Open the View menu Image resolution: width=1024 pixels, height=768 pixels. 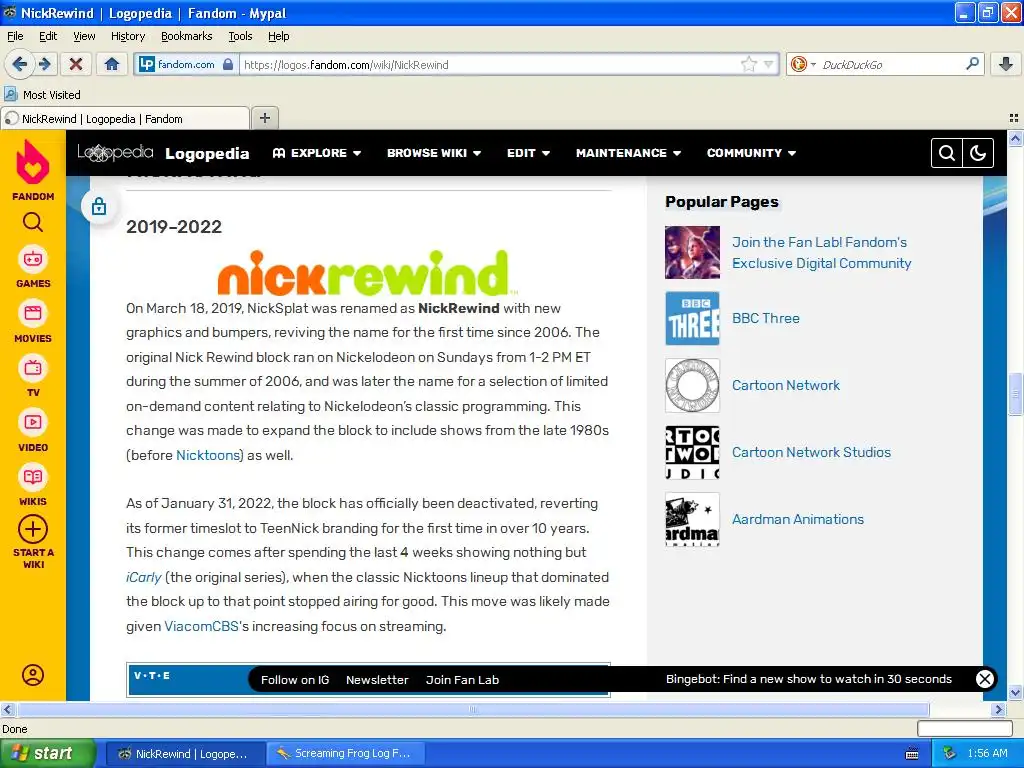[x=84, y=36]
